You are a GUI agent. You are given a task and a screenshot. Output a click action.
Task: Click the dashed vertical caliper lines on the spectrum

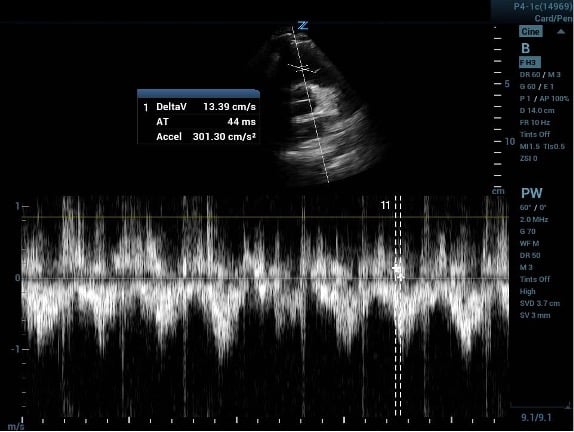coord(398,306)
